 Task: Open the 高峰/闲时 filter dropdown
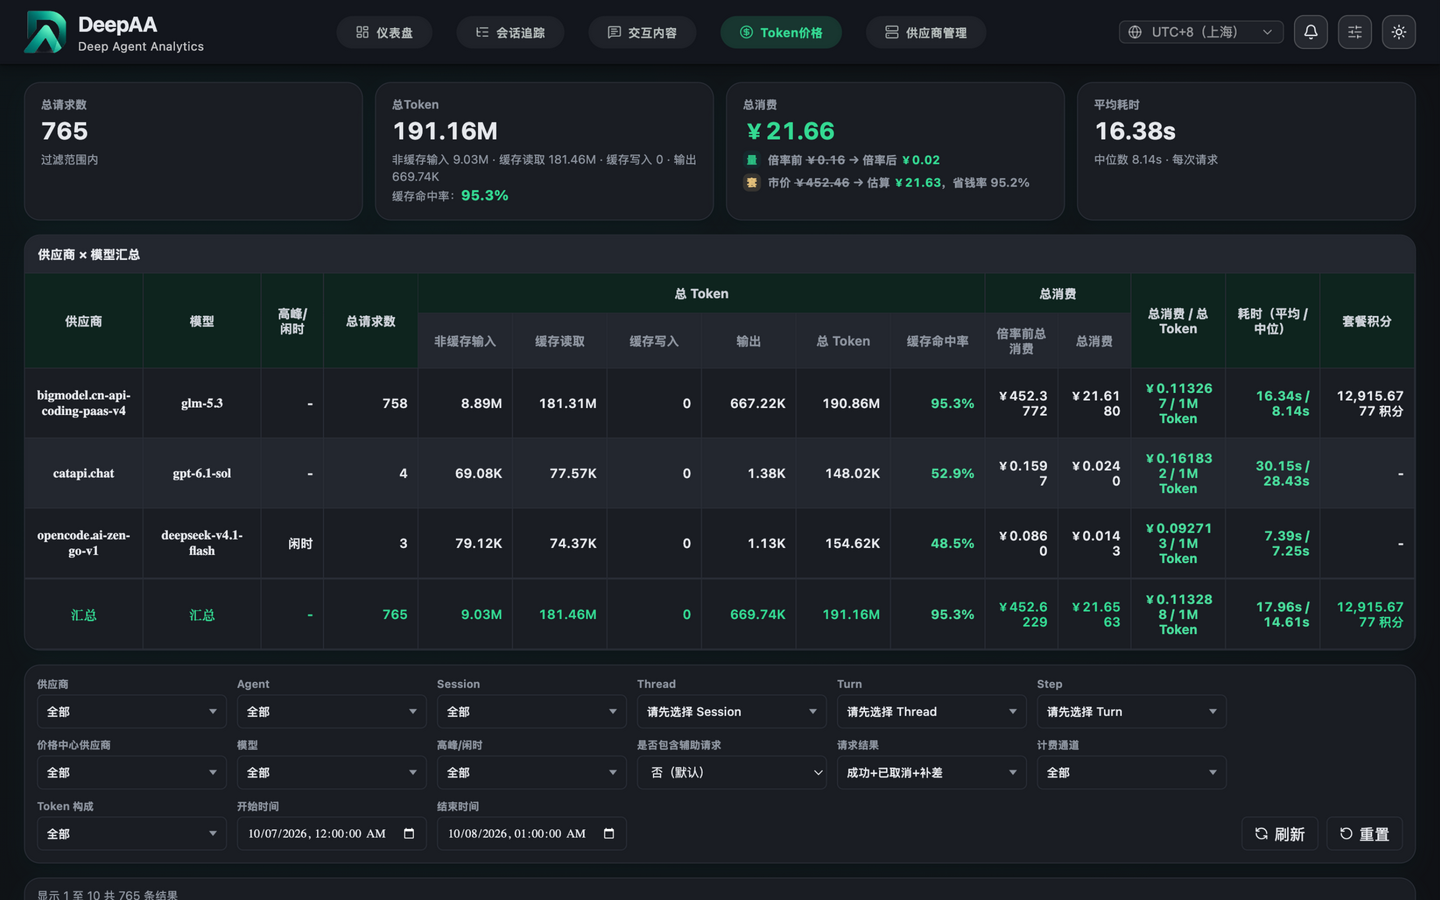pyautogui.click(x=531, y=773)
